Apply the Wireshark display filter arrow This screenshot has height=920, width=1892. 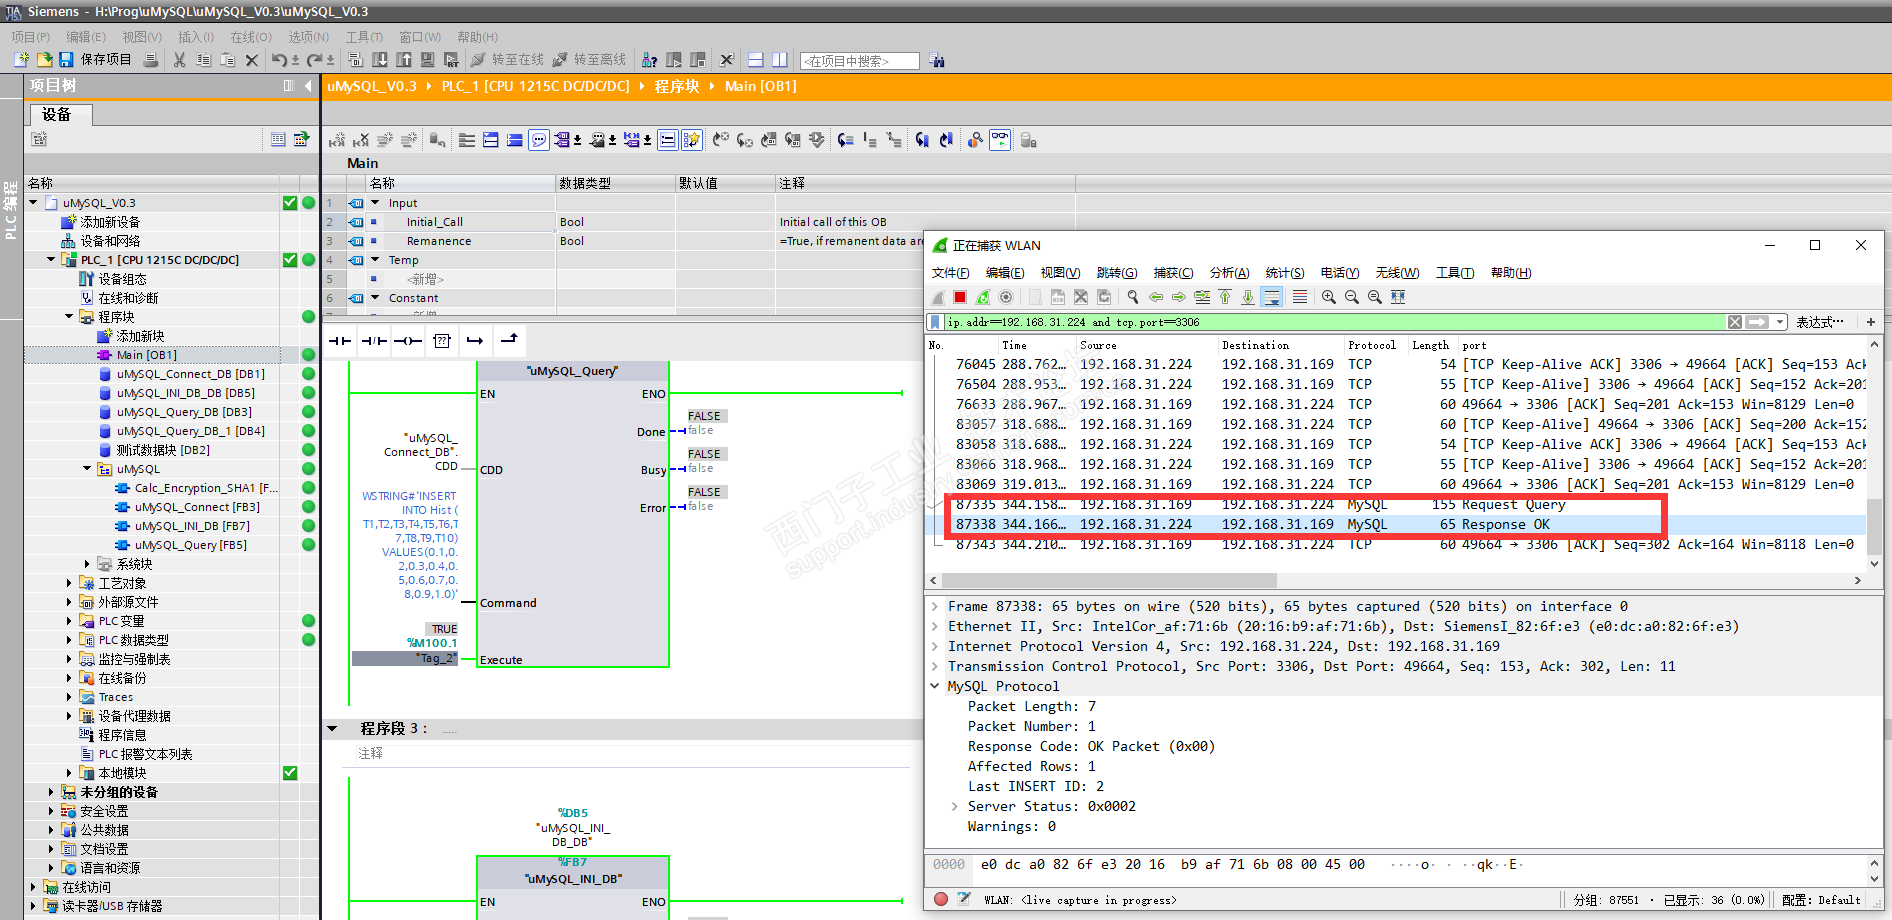[1757, 322]
